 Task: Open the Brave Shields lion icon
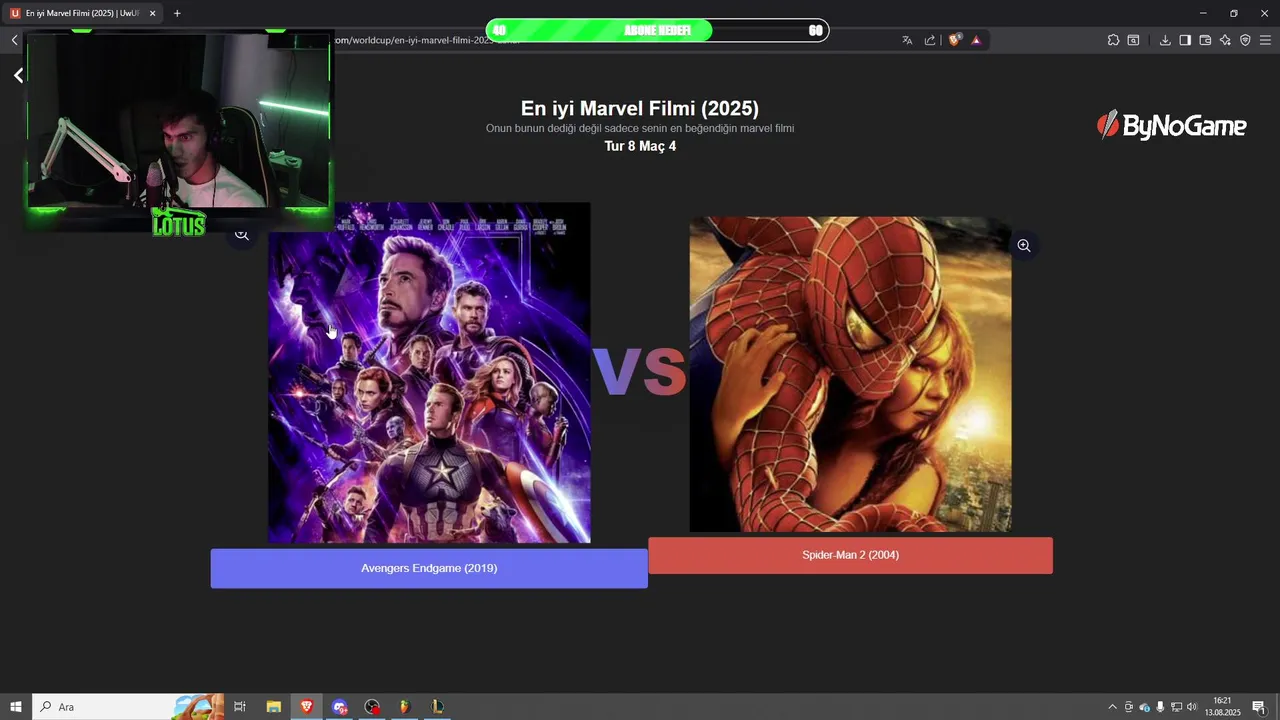(955, 40)
